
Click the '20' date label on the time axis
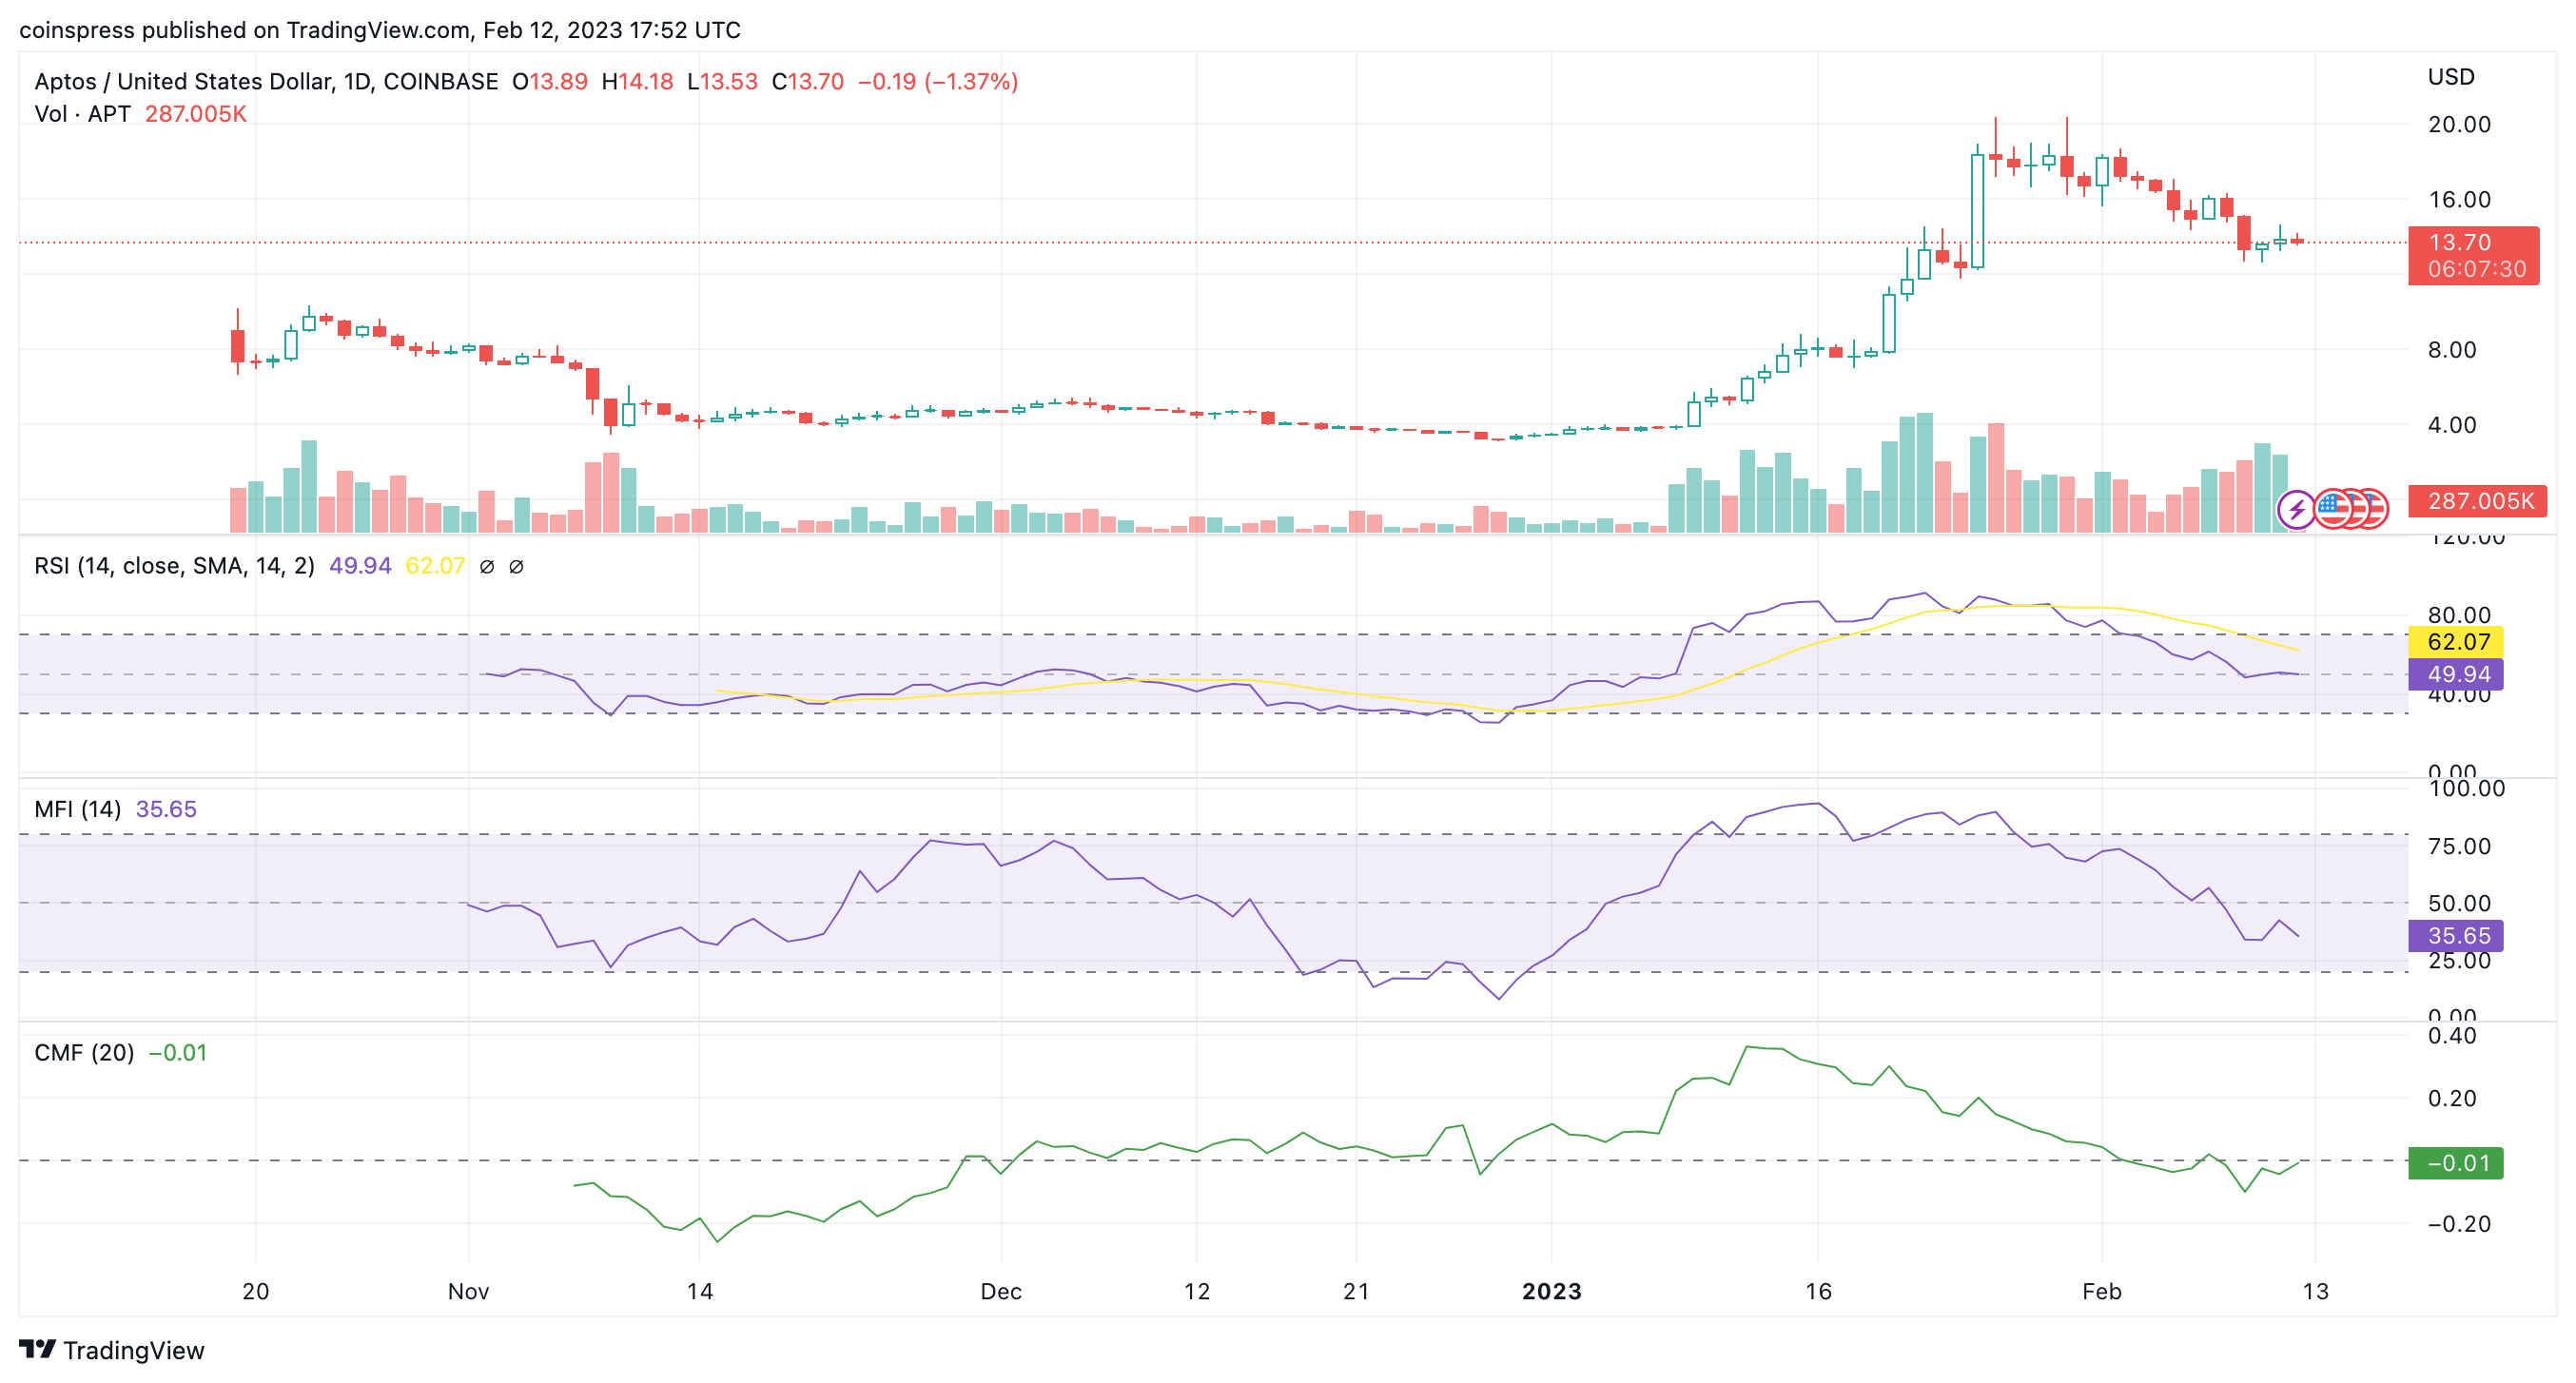click(x=255, y=1291)
